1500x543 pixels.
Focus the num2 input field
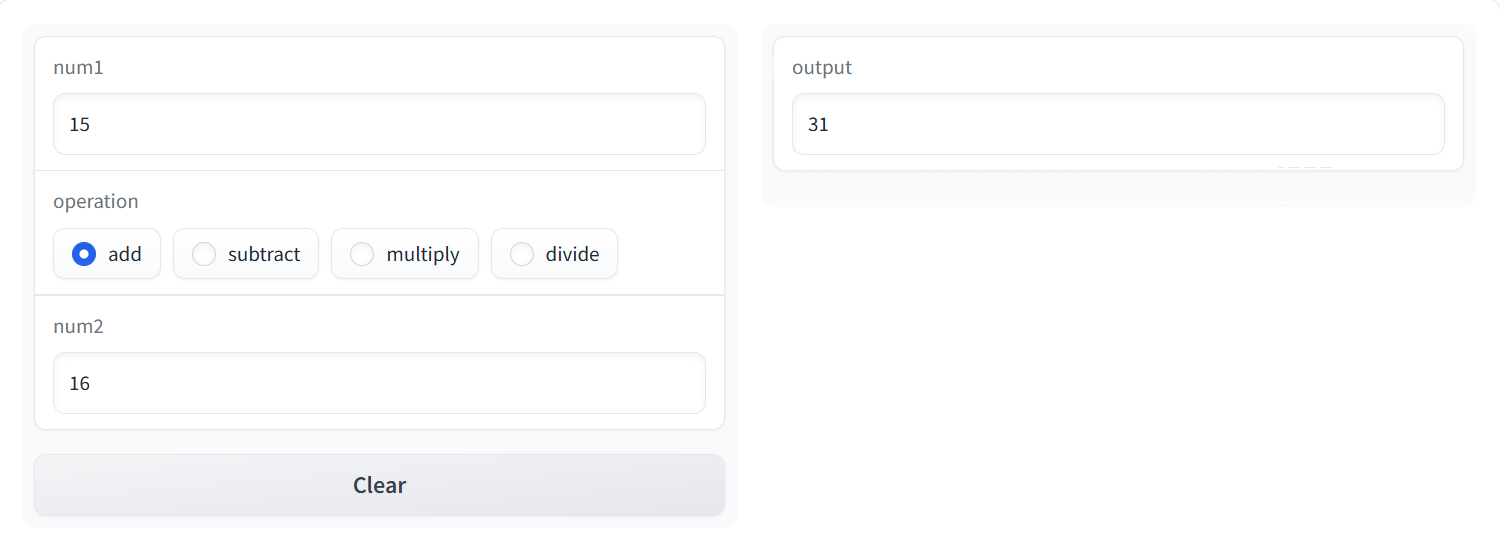pyautogui.click(x=379, y=383)
